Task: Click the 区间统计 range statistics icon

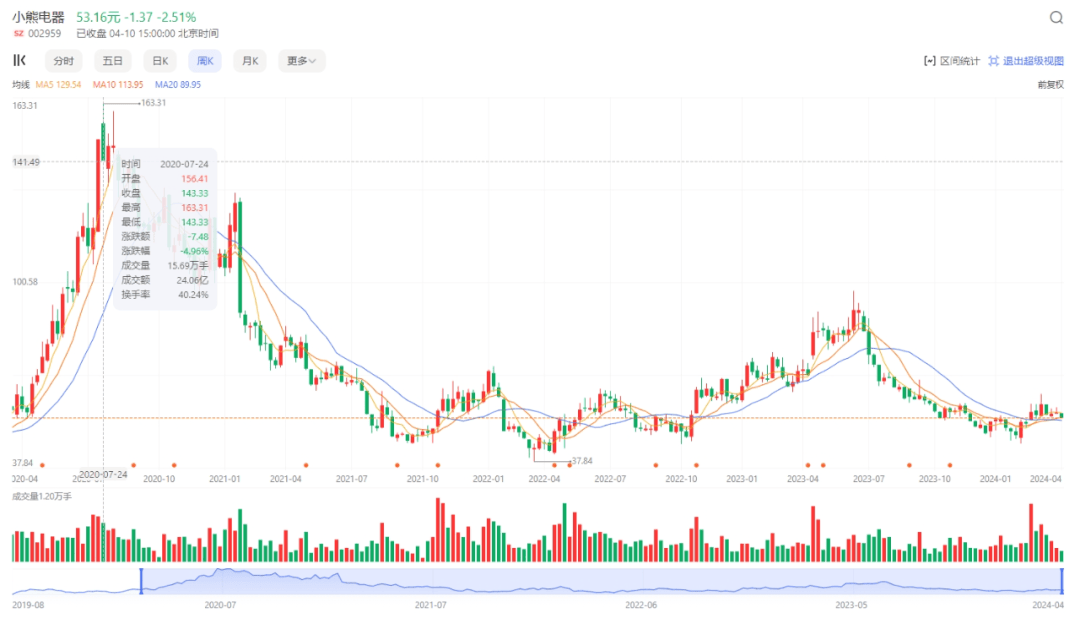Action: pos(929,61)
